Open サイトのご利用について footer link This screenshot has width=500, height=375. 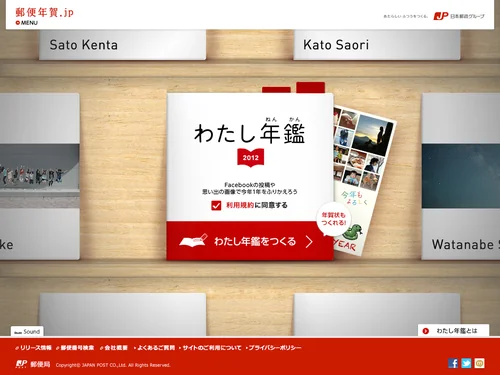210,348
